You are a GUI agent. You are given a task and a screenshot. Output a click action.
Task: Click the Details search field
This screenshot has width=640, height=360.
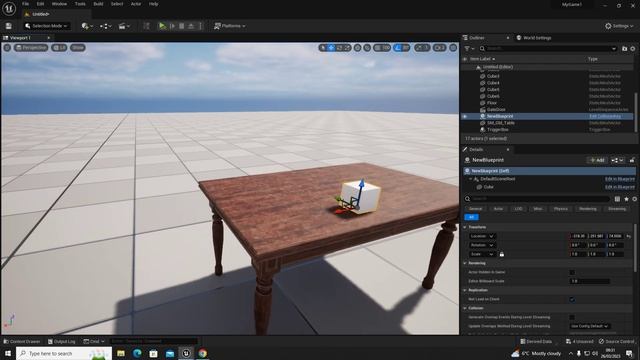pos(537,199)
